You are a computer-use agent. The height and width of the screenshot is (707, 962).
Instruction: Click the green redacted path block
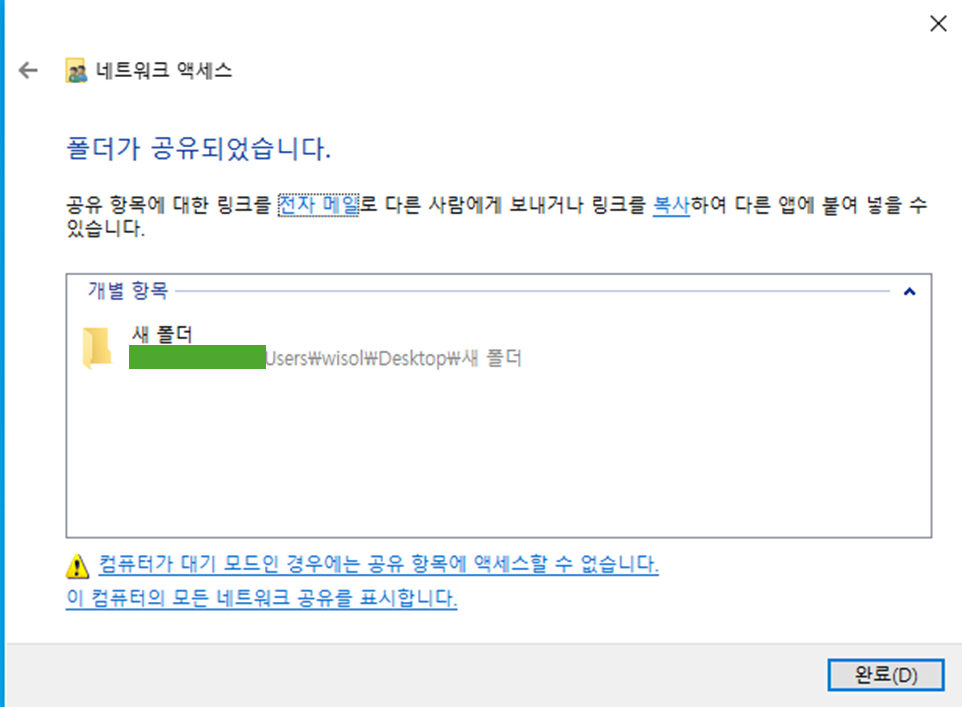point(197,357)
